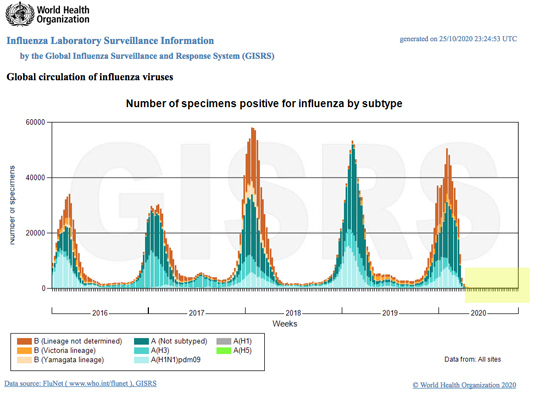This screenshot has width=539, height=399.
Task: Click the generated on 25/10/2020 timestamp
Action: click(458, 39)
